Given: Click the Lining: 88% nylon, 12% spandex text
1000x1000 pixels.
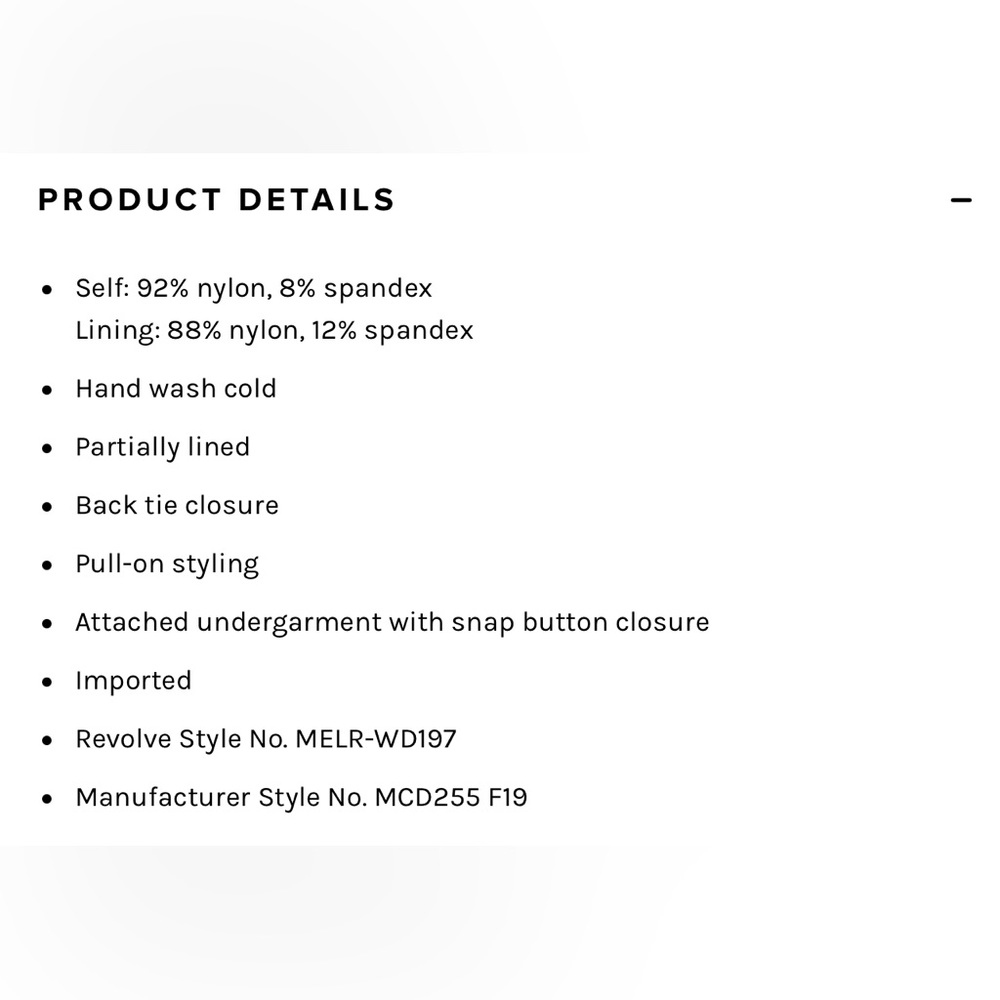Looking at the screenshot, I should point(274,330).
